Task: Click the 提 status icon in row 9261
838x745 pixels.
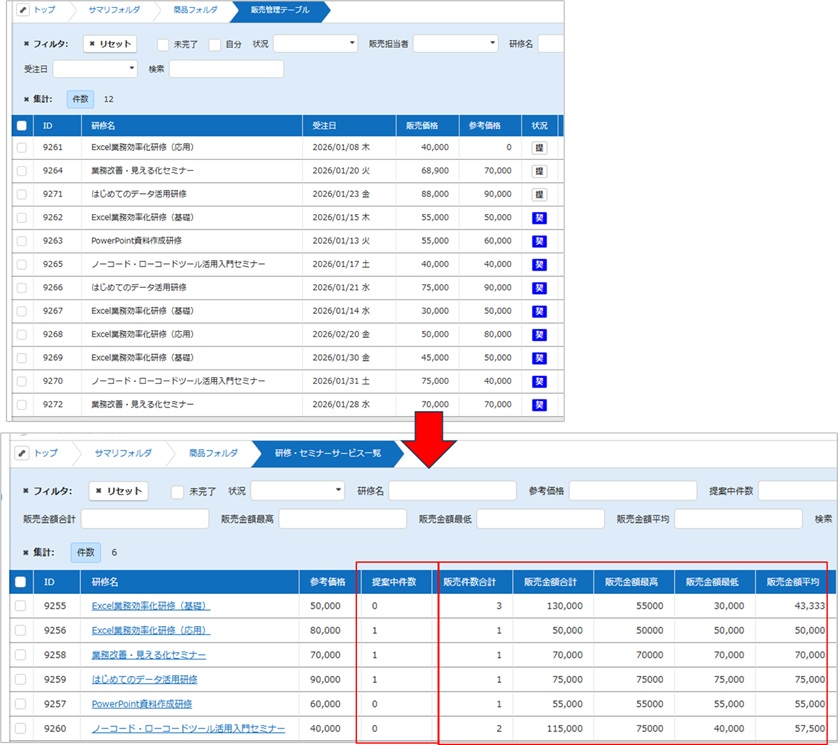Action: (539, 147)
